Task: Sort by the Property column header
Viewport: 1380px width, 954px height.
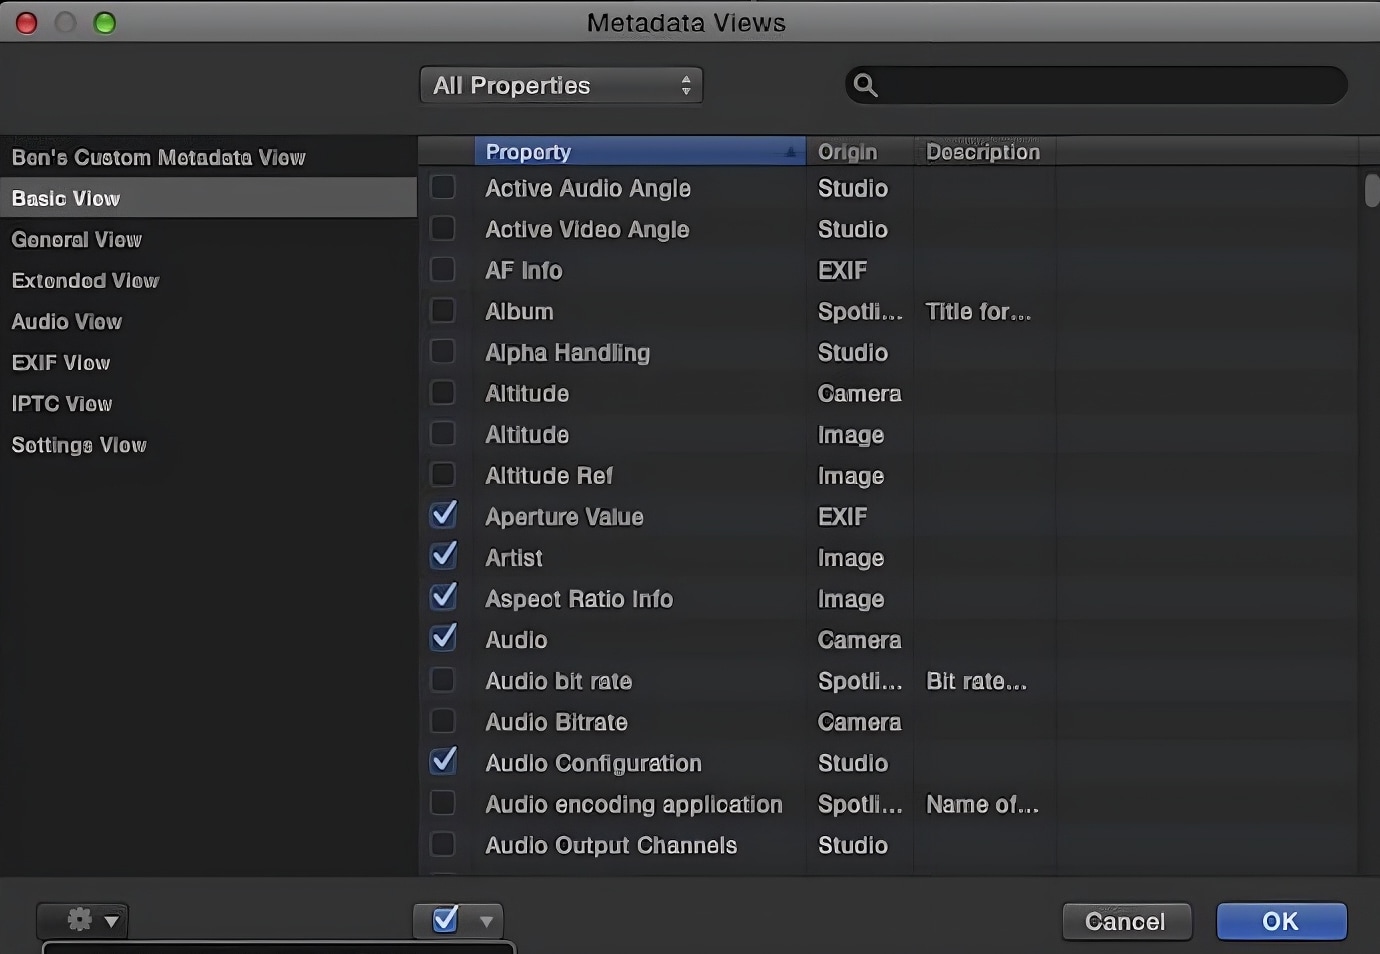Action: point(640,152)
